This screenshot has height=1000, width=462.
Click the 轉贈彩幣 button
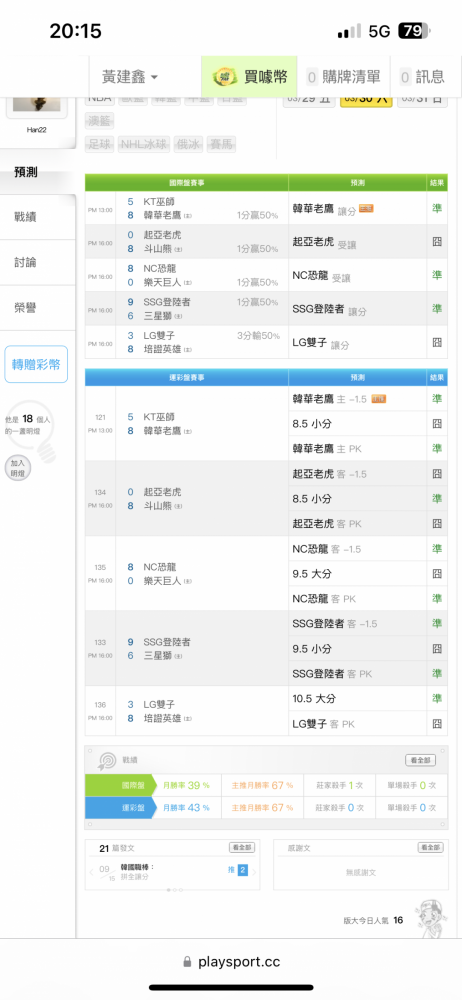click(36, 364)
